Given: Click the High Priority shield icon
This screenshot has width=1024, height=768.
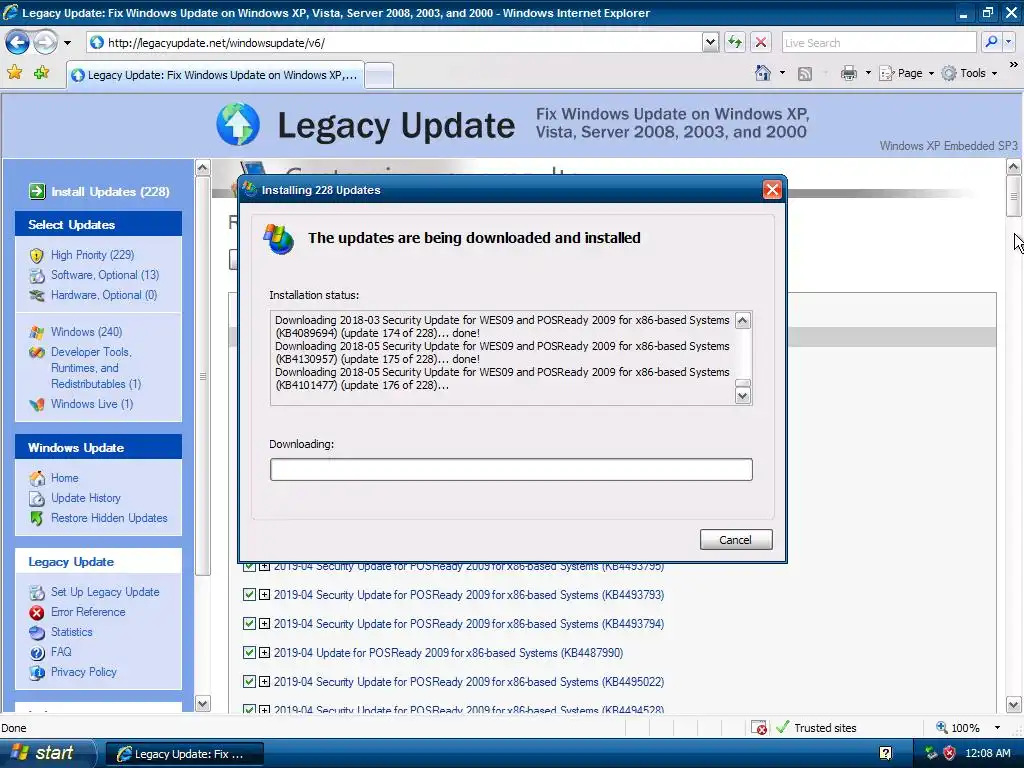Looking at the screenshot, I should pos(37,255).
